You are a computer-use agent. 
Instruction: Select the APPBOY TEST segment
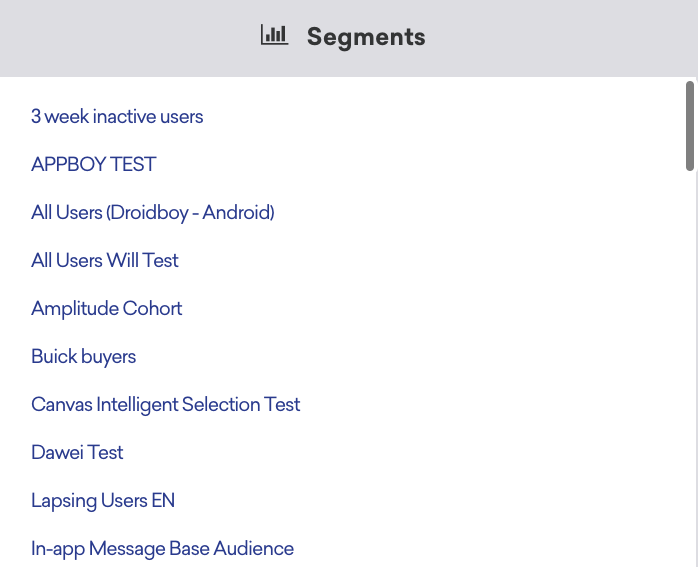click(x=94, y=165)
